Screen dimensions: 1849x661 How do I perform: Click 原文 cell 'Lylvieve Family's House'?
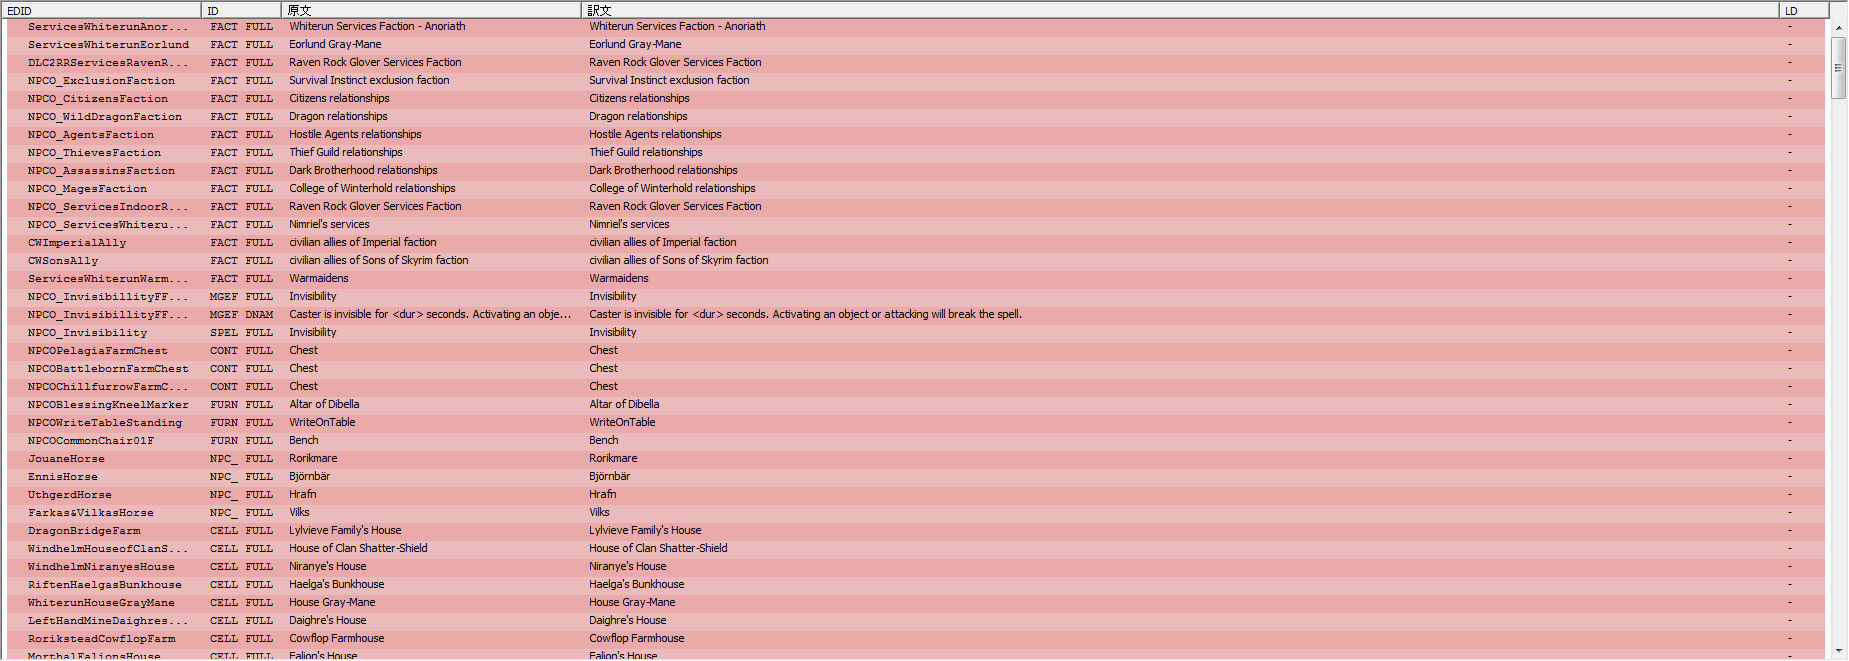click(345, 531)
